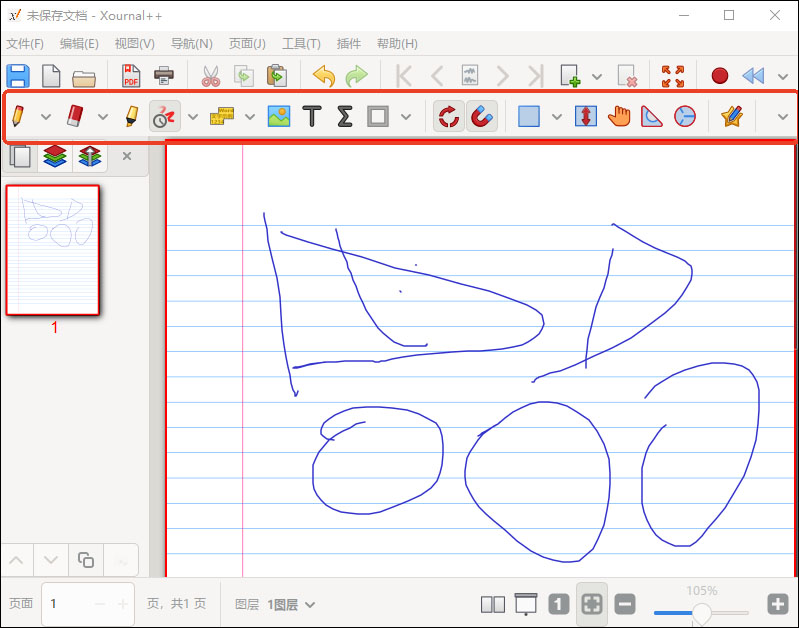Open the Eraser options dropdown arrow
The height and width of the screenshot is (628, 799).
(x=103, y=117)
